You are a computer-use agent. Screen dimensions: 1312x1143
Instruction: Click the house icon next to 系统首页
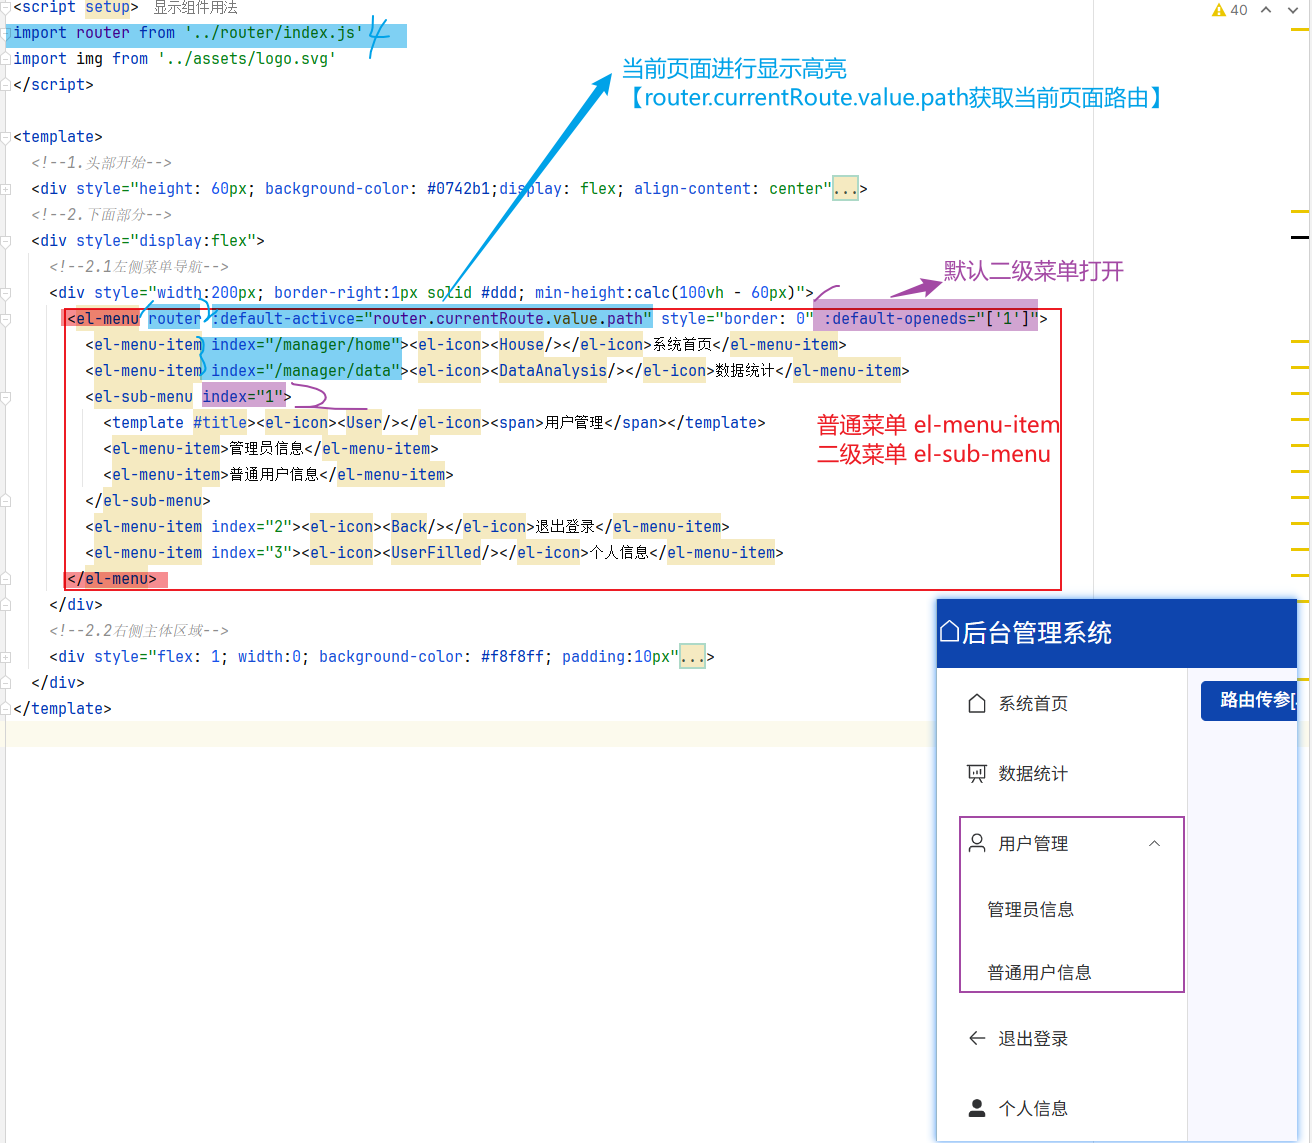pos(977,703)
